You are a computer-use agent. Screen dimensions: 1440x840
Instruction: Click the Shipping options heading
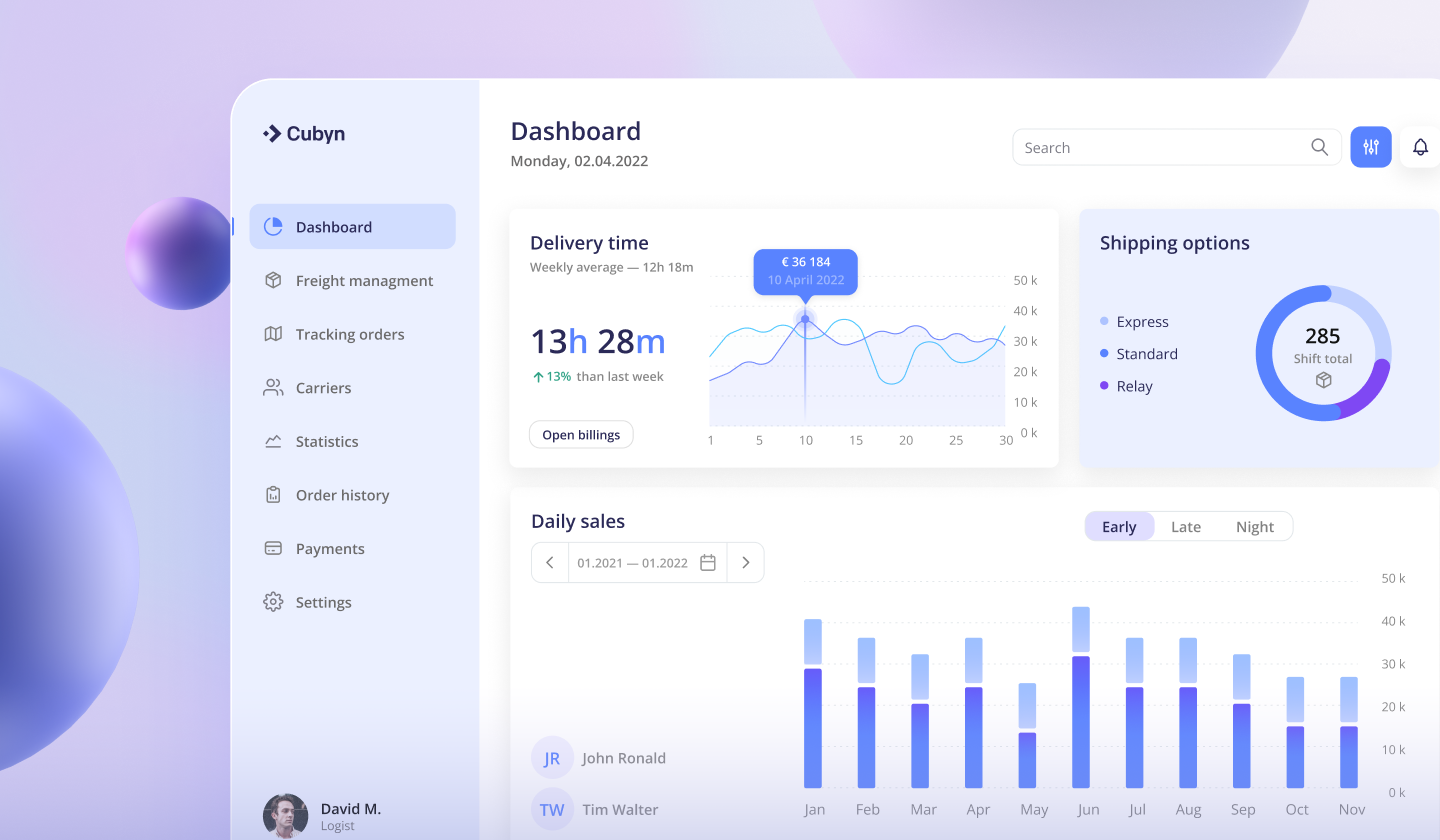[1175, 243]
